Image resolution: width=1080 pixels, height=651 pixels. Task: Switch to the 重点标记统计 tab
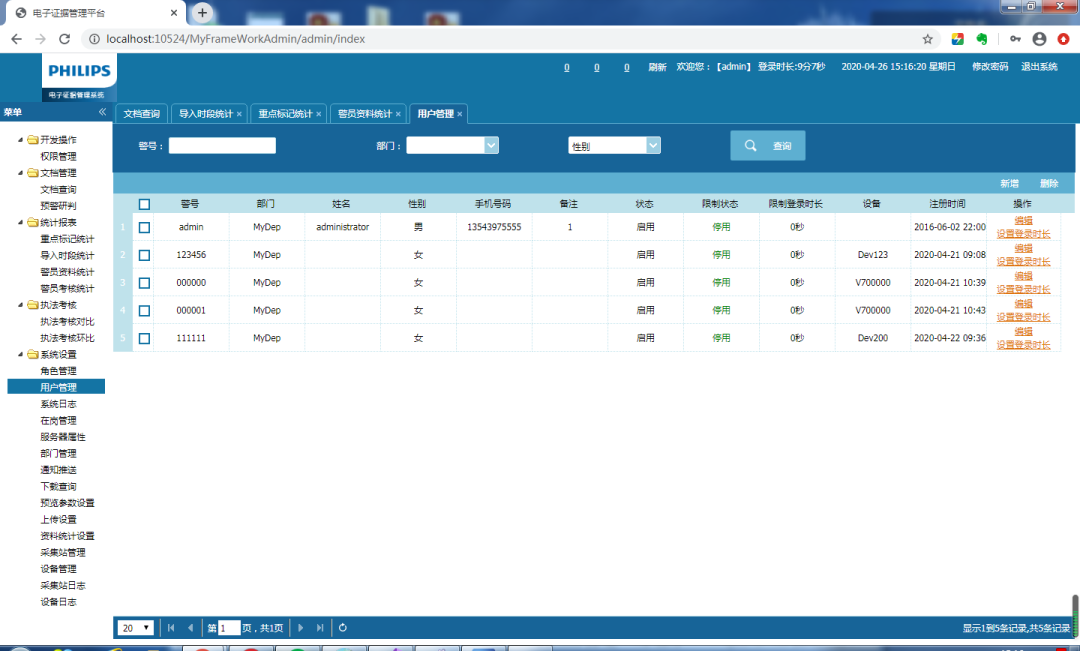[284, 114]
